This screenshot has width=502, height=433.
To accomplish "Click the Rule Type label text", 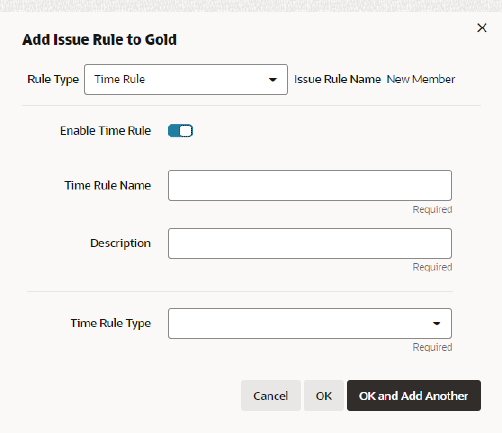I will point(53,79).
